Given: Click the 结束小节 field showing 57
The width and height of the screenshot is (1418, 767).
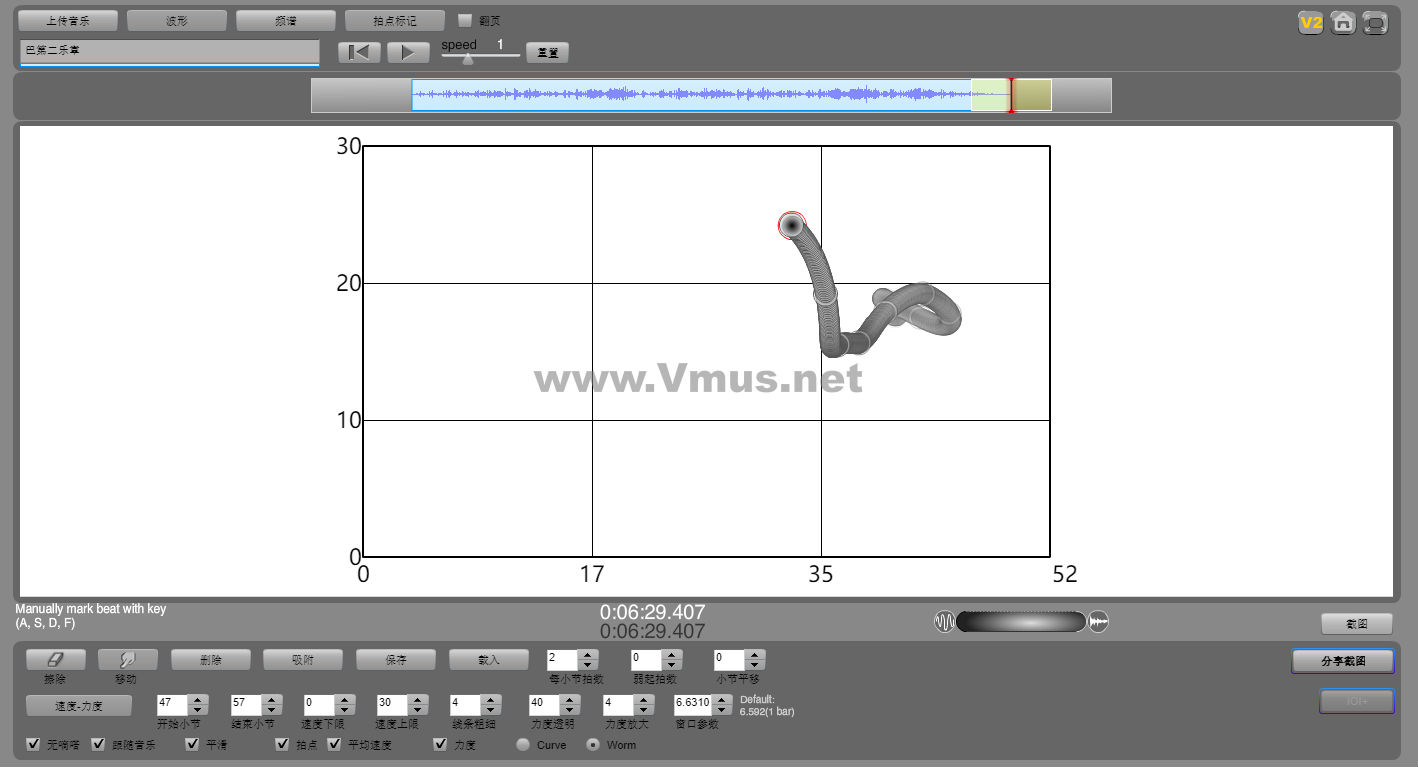Looking at the screenshot, I should tap(246, 705).
